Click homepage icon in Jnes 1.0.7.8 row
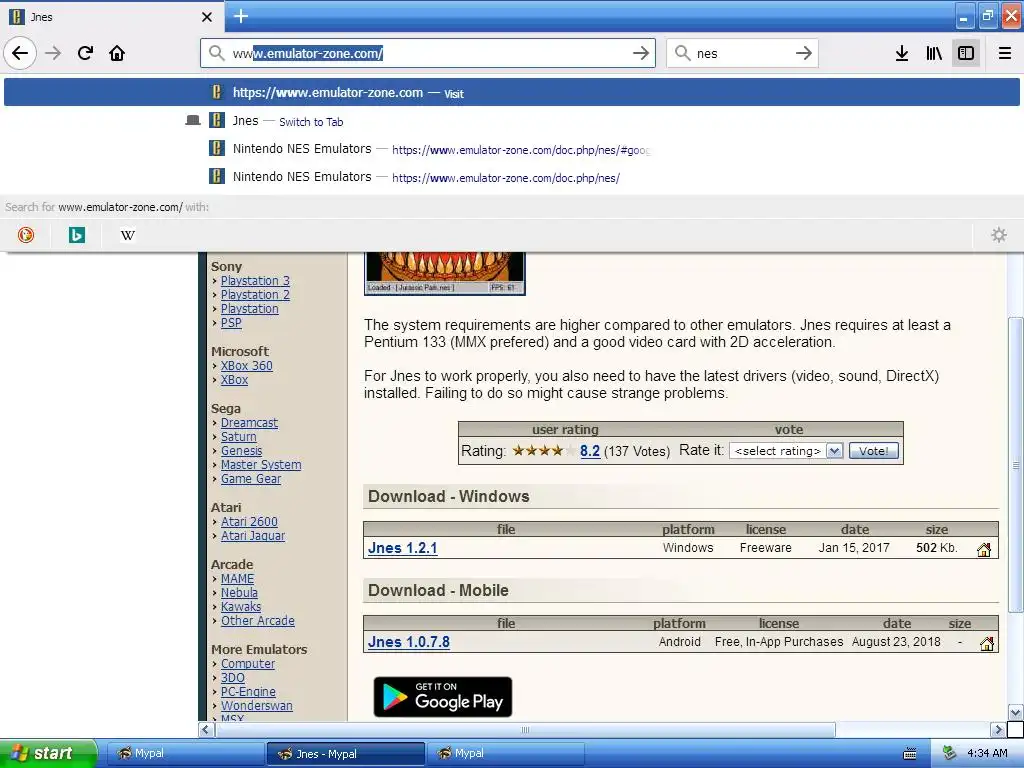Image resolution: width=1024 pixels, height=768 pixels. tap(987, 644)
